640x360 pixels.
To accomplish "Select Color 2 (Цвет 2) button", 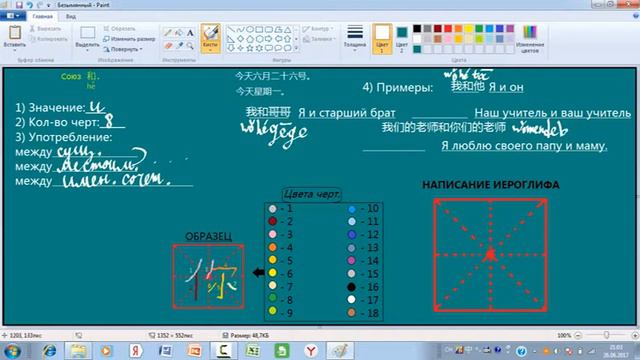I will 402,39.
